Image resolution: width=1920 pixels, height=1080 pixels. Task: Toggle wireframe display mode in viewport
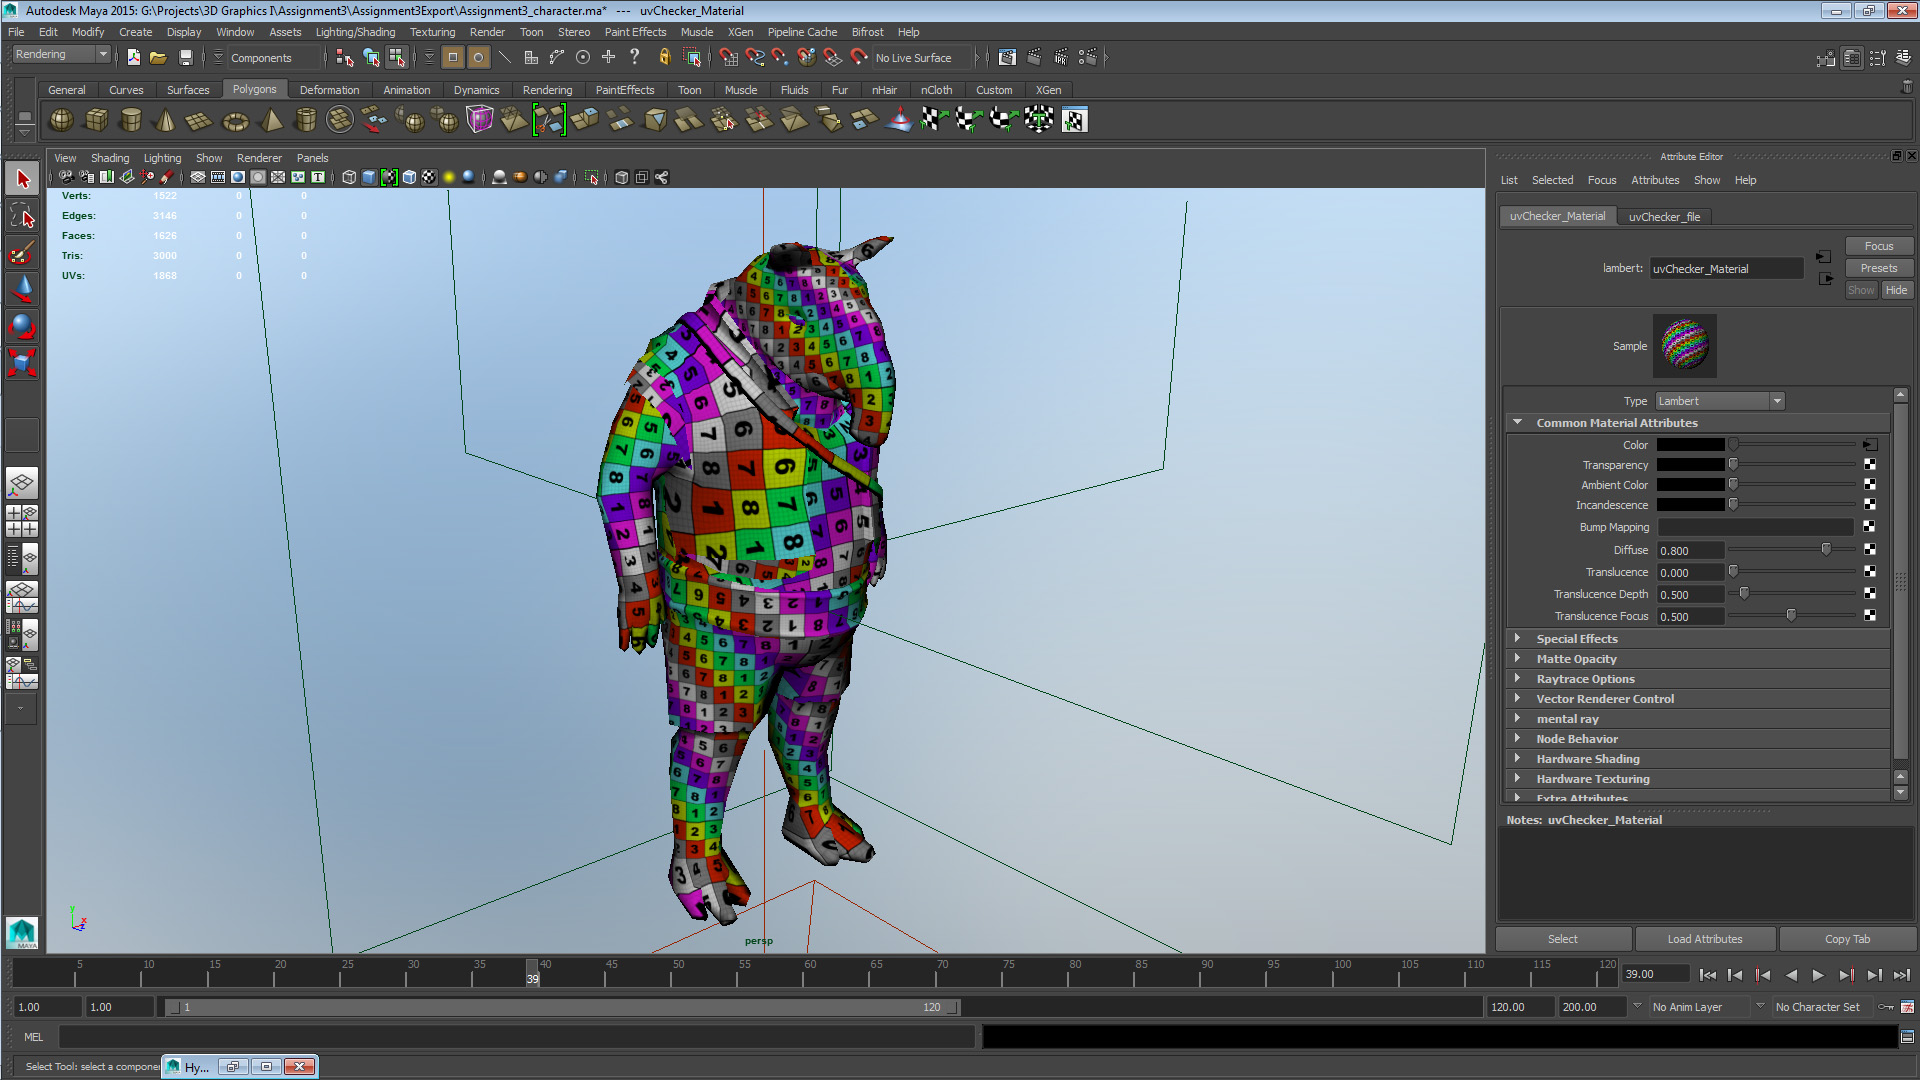pyautogui.click(x=349, y=177)
